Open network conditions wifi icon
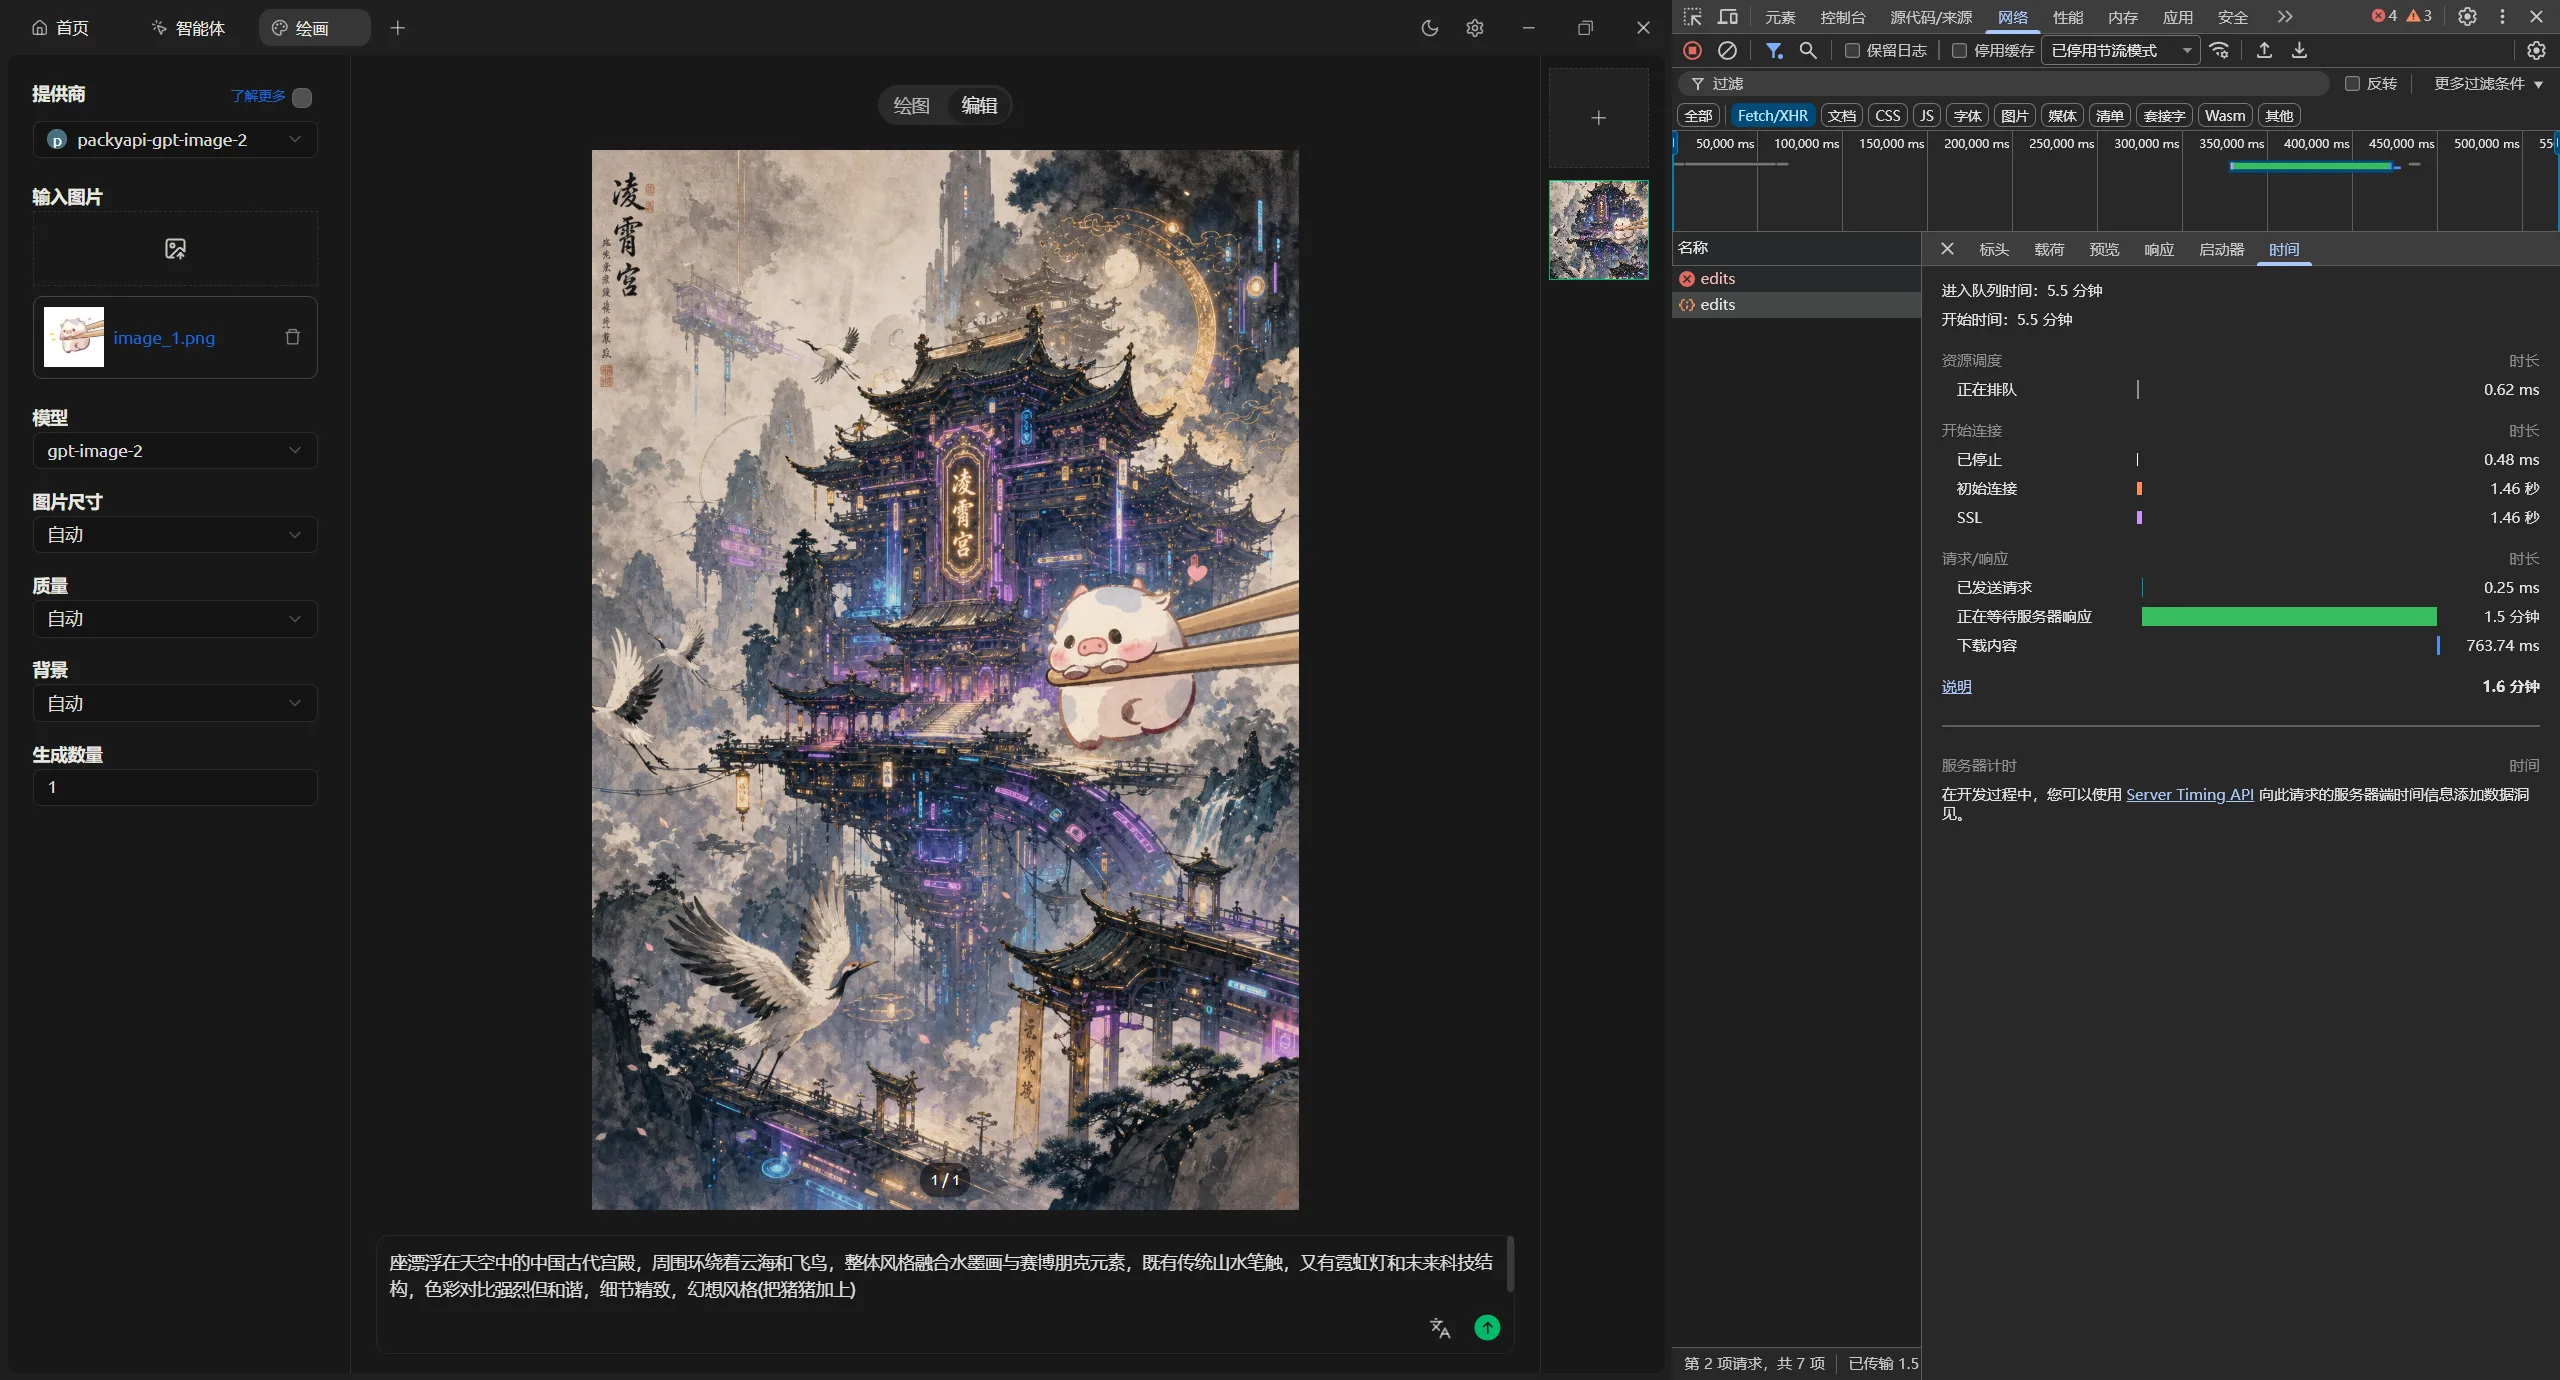 coord(2219,50)
